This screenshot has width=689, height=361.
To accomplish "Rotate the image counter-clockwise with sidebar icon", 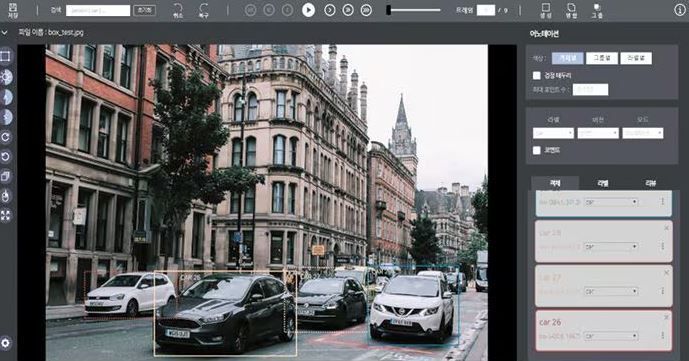I will pyautogui.click(x=6, y=157).
